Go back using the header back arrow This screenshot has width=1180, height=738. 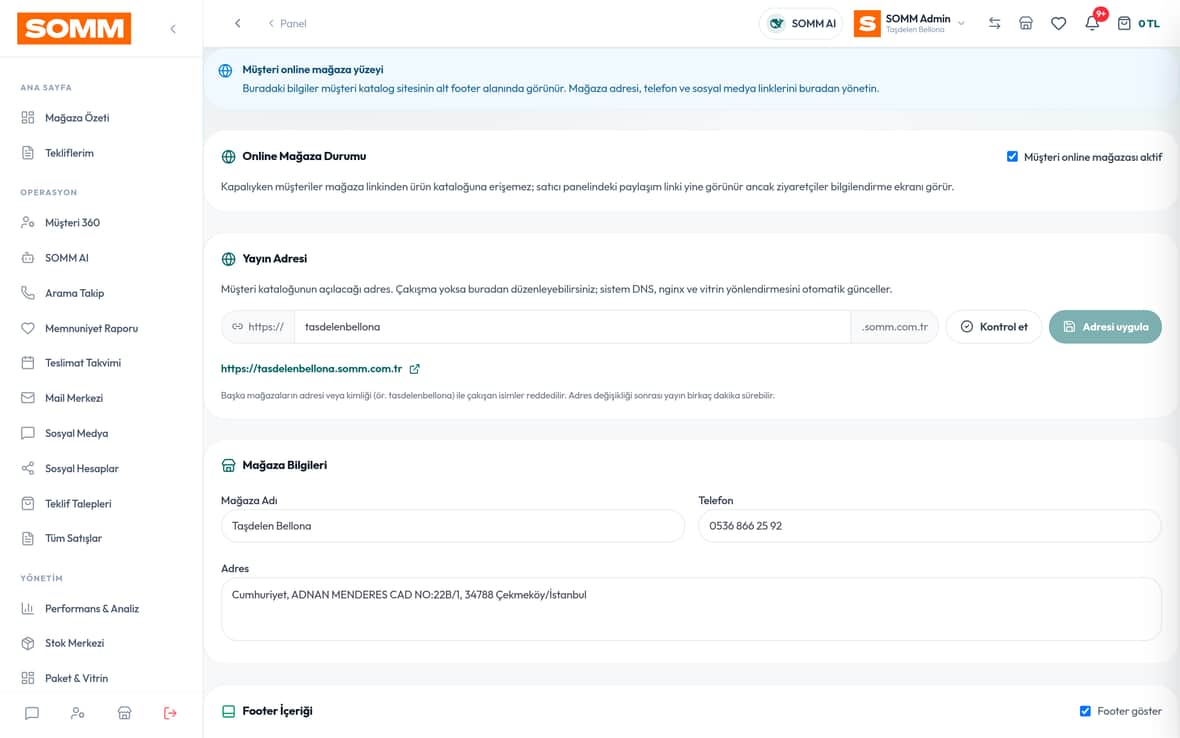[x=238, y=23]
